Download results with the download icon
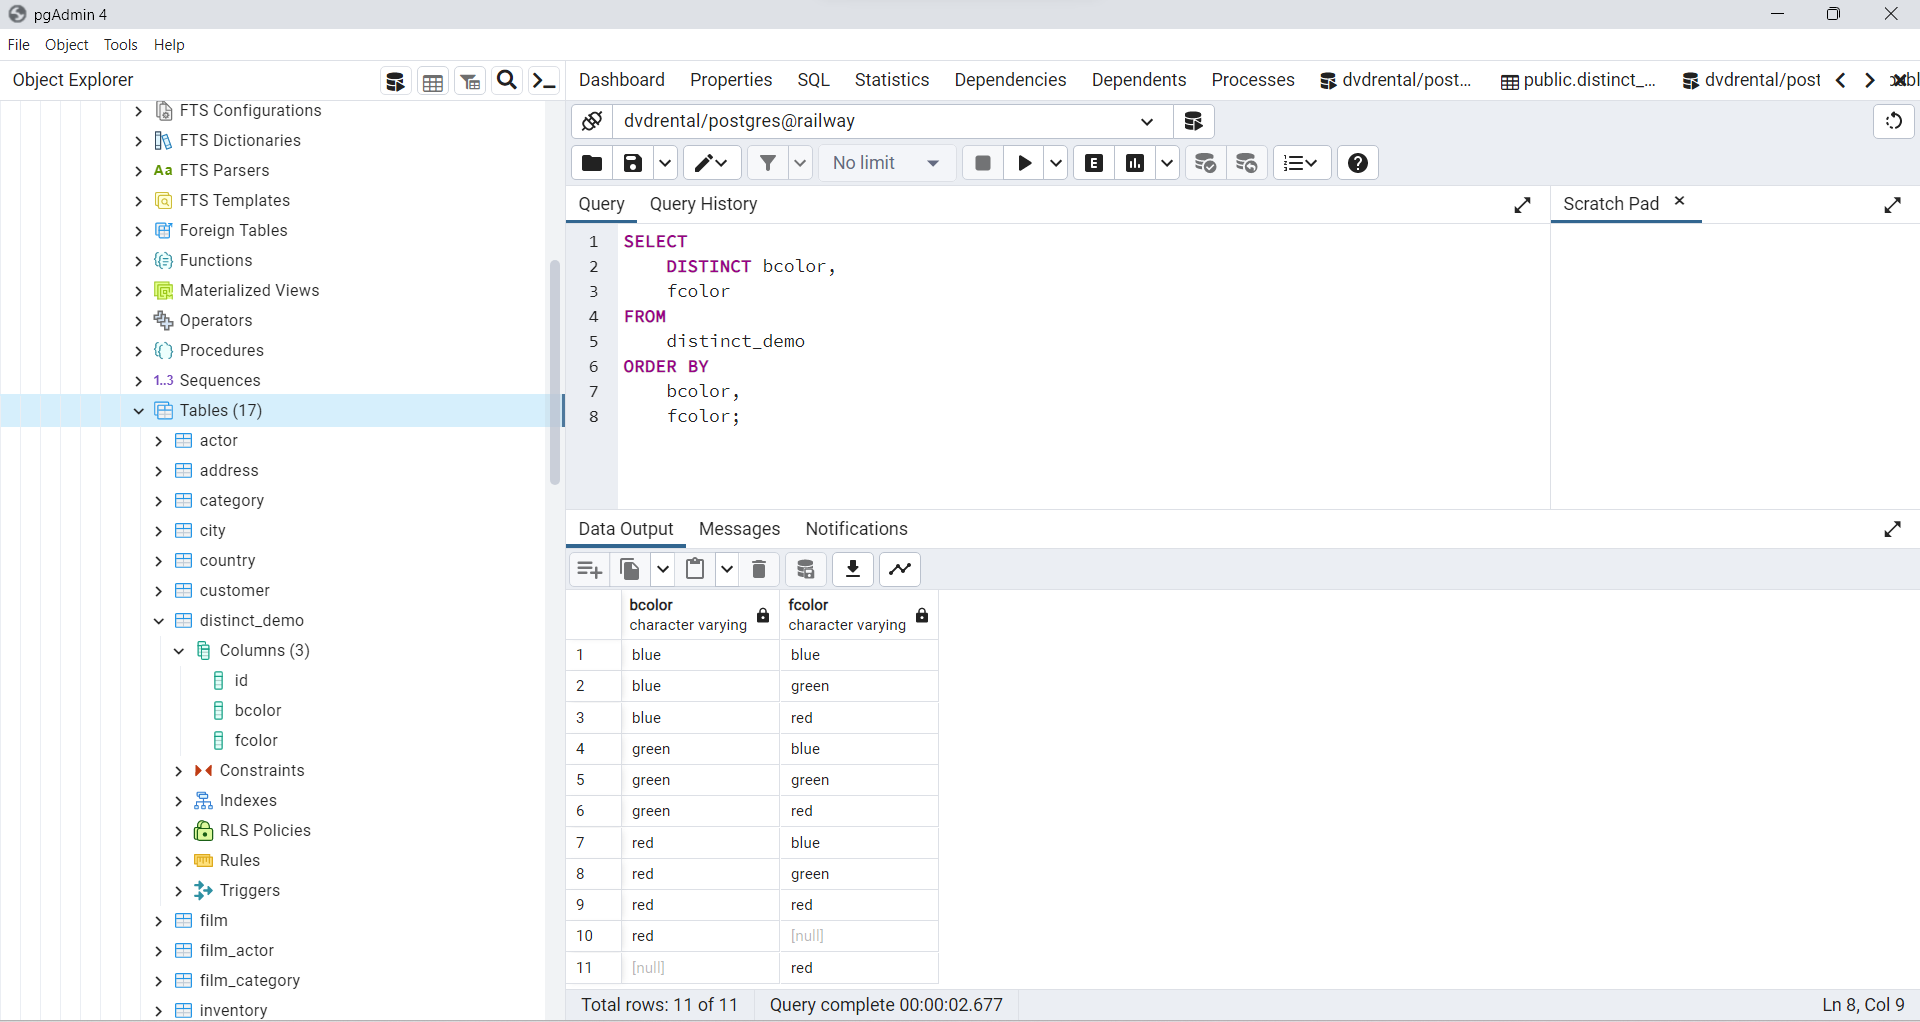This screenshot has height=1022, width=1920. (853, 569)
